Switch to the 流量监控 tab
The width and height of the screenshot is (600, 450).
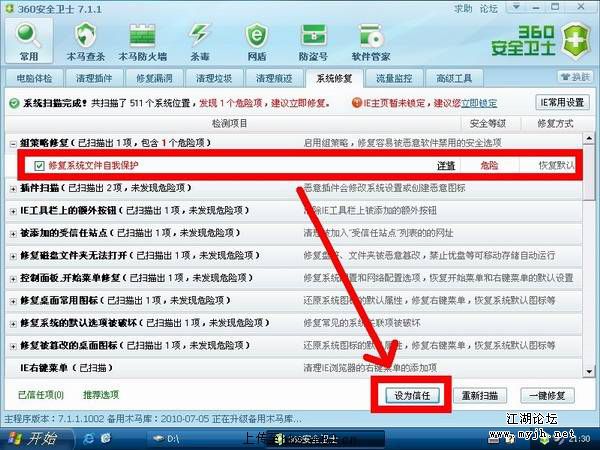(x=394, y=78)
